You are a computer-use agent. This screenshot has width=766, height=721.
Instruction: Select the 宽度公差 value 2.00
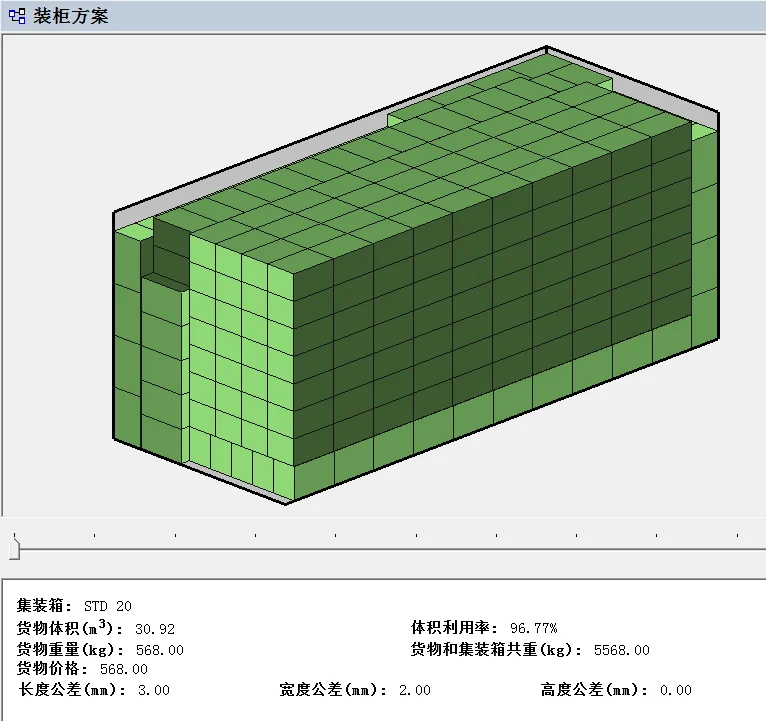[413, 690]
